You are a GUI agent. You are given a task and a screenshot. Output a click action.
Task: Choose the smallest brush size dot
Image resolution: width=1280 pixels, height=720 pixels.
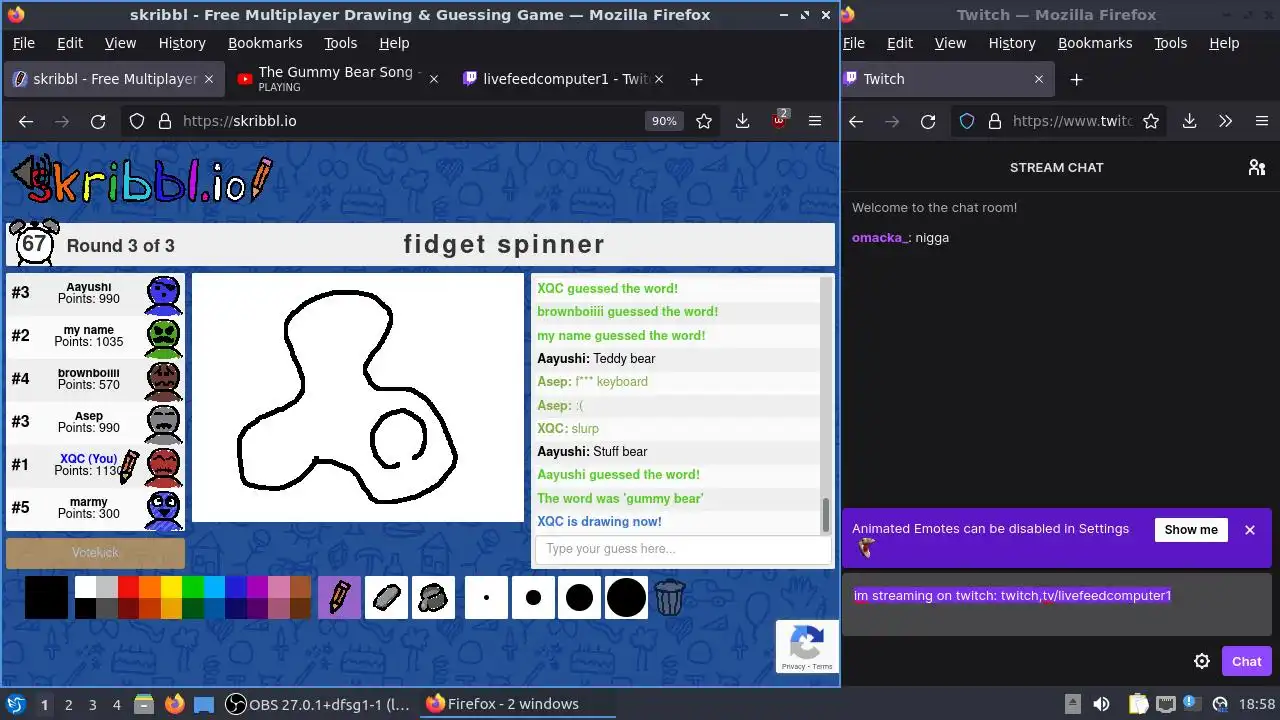click(x=487, y=597)
